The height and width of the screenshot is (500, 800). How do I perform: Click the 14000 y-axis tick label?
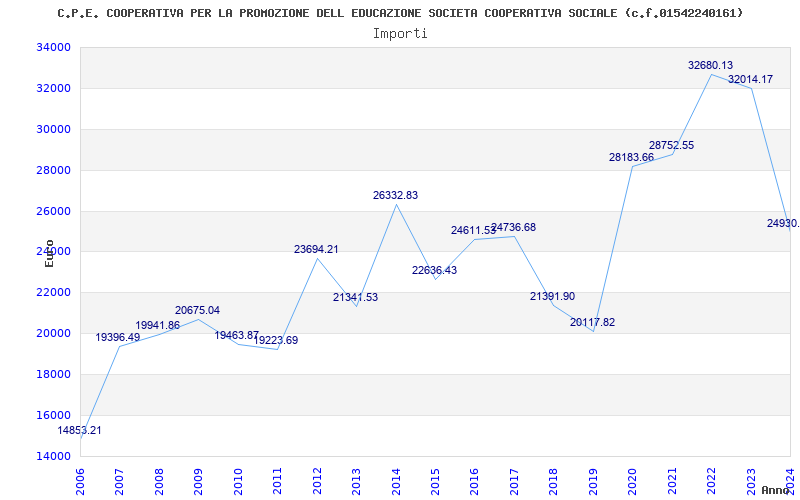[x=53, y=456]
